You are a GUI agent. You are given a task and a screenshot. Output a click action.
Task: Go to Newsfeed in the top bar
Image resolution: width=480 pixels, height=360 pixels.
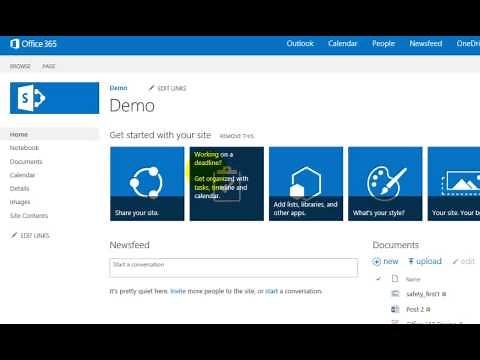(426, 44)
